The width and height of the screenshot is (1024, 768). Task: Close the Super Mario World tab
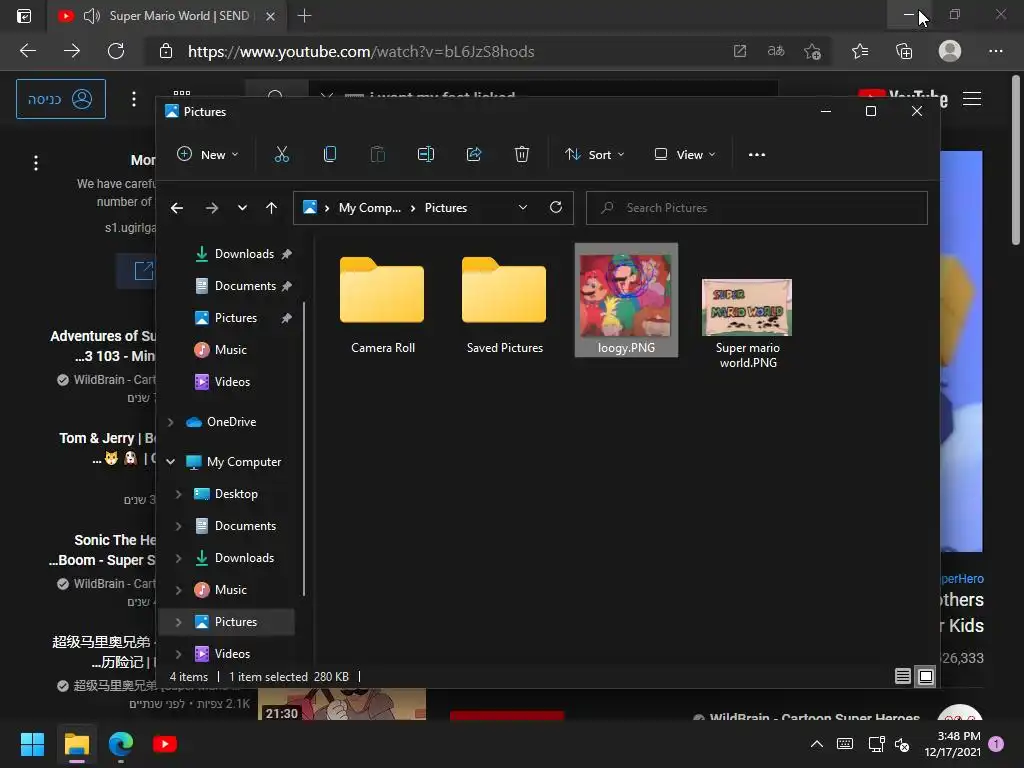[x=270, y=16]
